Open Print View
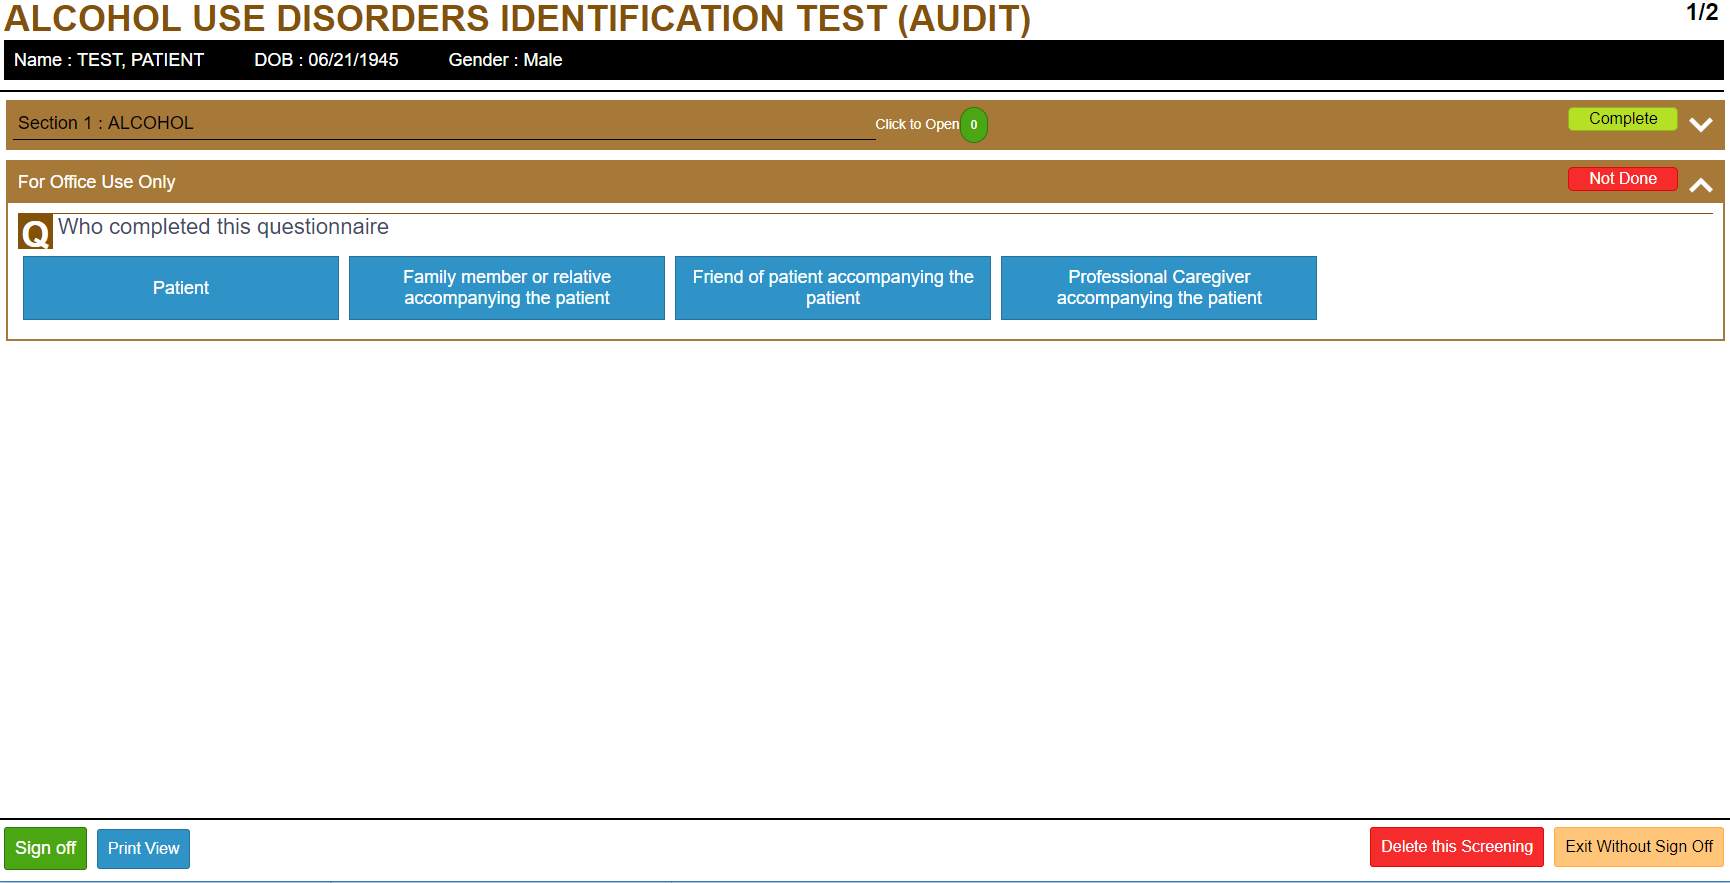The image size is (1730, 883). (x=143, y=849)
